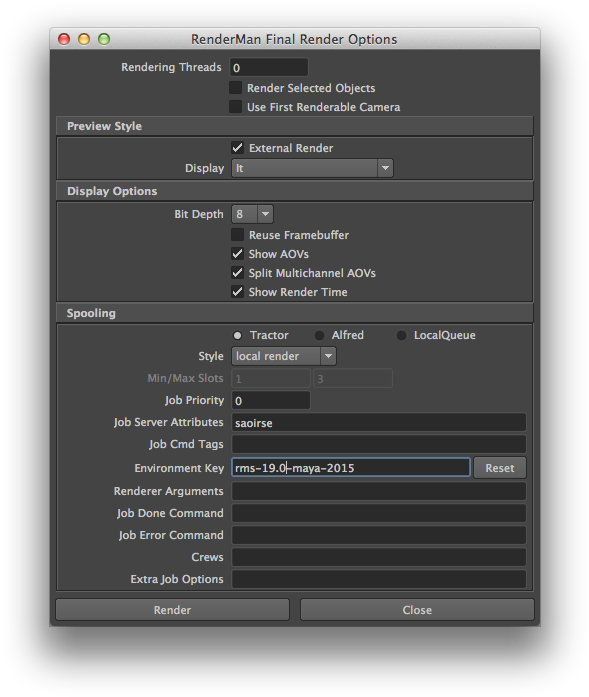This screenshot has width=589, height=697.
Task: Disable Show AOVs checkbox
Action: (x=237, y=254)
